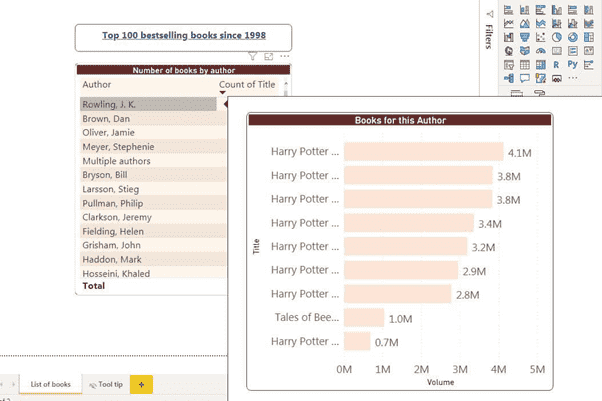Switch to the Tool tip page tab
The image size is (602, 401).
[106, 384]
